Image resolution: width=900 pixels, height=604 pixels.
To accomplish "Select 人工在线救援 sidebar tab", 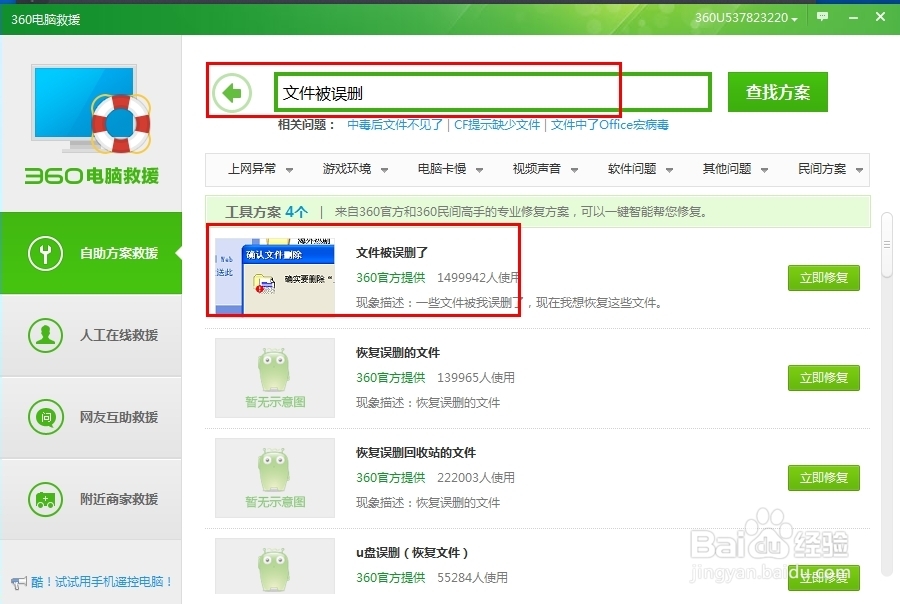I will pyautogui.click(x=91, y=335).
